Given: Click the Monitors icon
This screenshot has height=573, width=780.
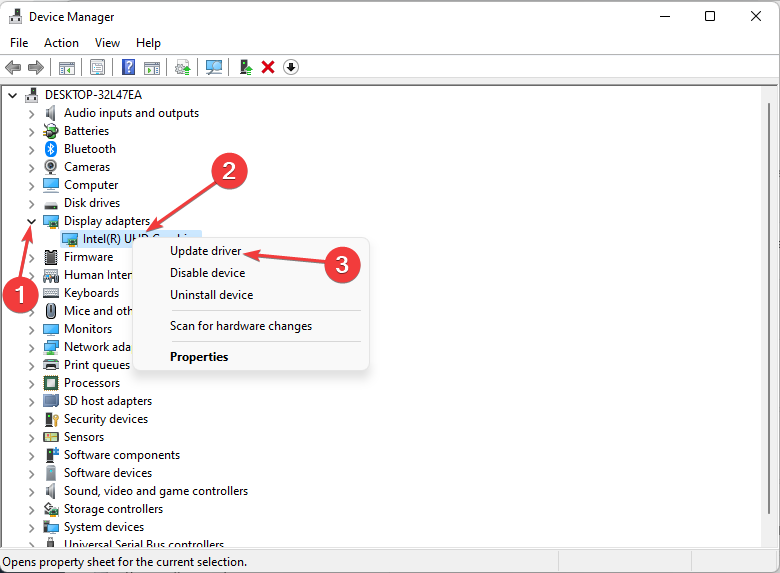Looking at the screenshot, I should point(51,329).
